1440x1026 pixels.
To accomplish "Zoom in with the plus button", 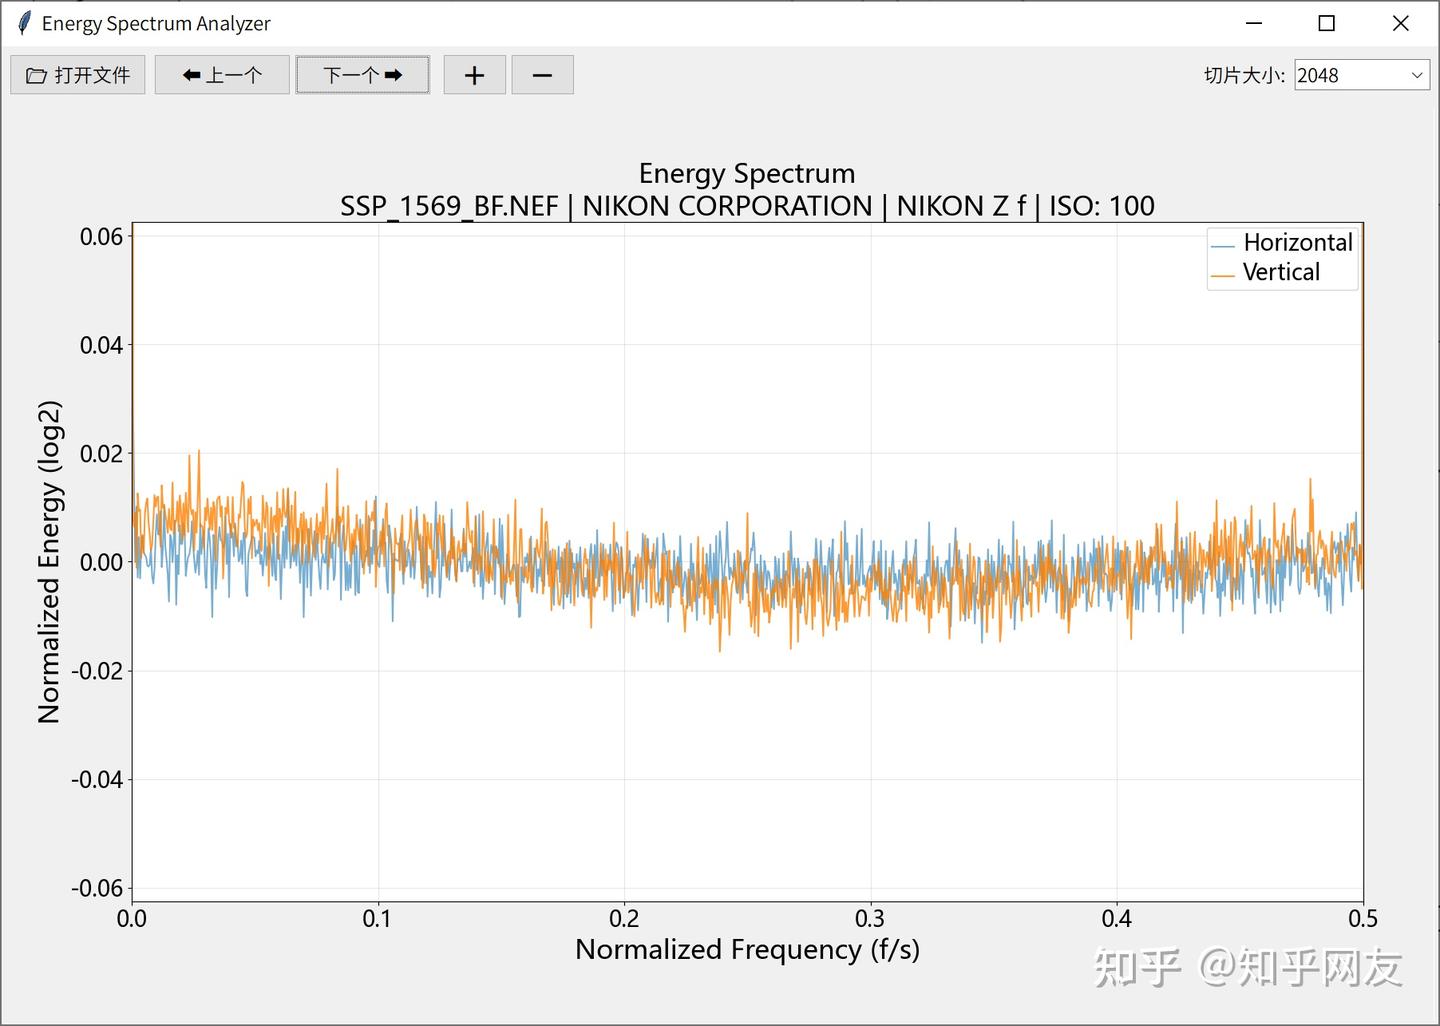I will (x=475, y=75).
